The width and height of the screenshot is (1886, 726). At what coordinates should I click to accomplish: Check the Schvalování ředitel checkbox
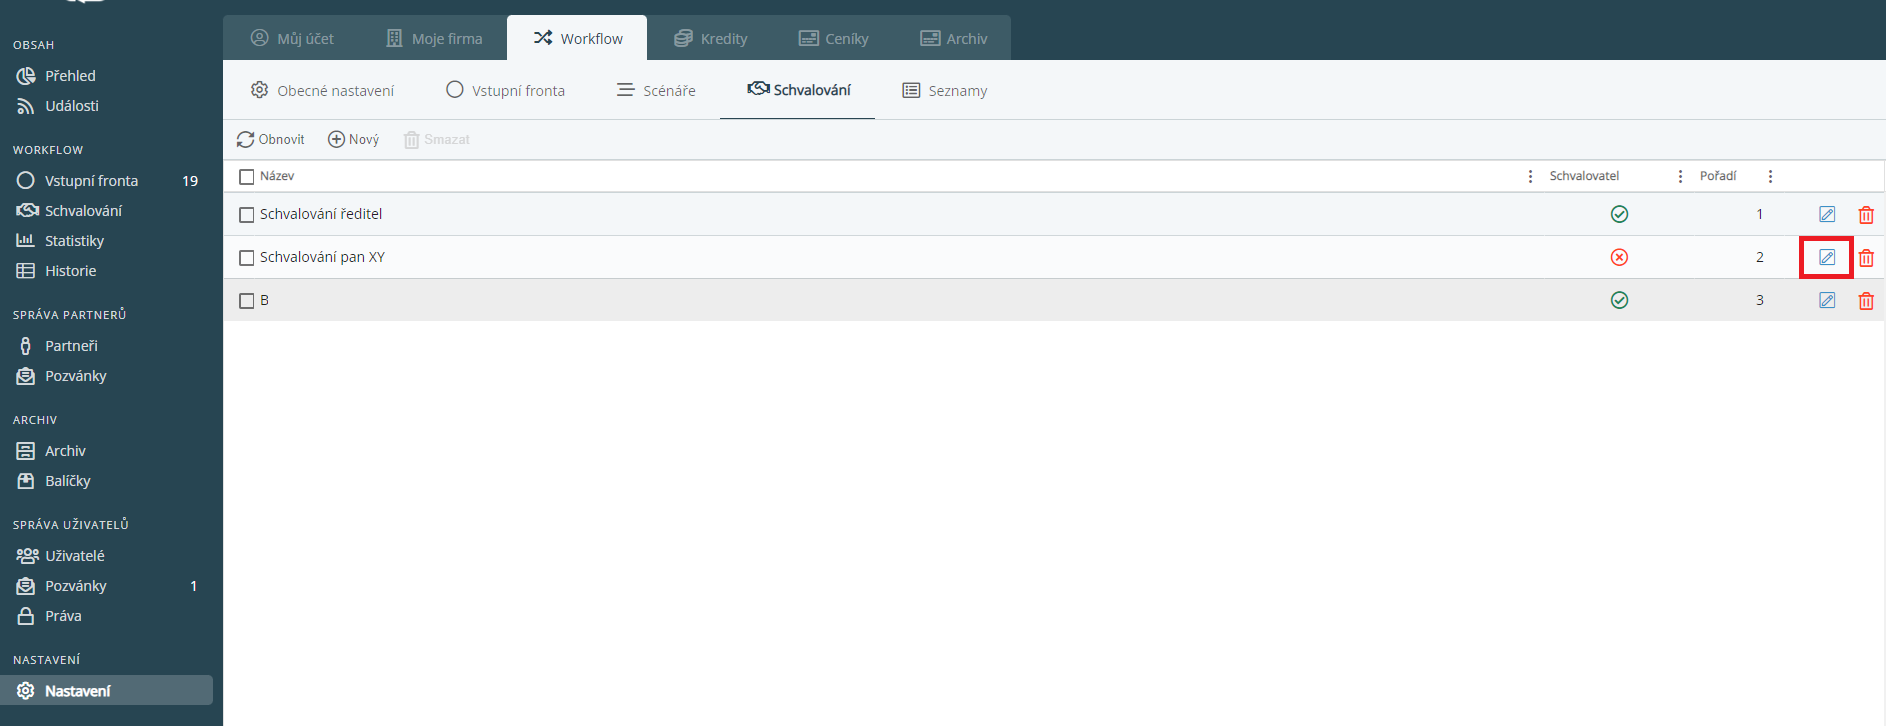247,215
